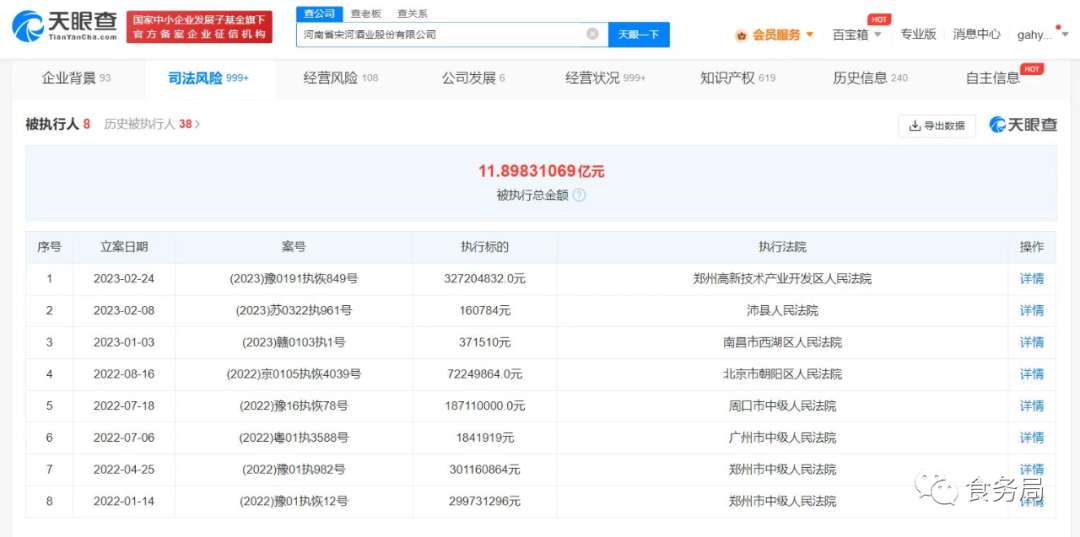The image size is (1080, 537).
Task: Click the 操作 column header
Action: (x=1031, y=247)
